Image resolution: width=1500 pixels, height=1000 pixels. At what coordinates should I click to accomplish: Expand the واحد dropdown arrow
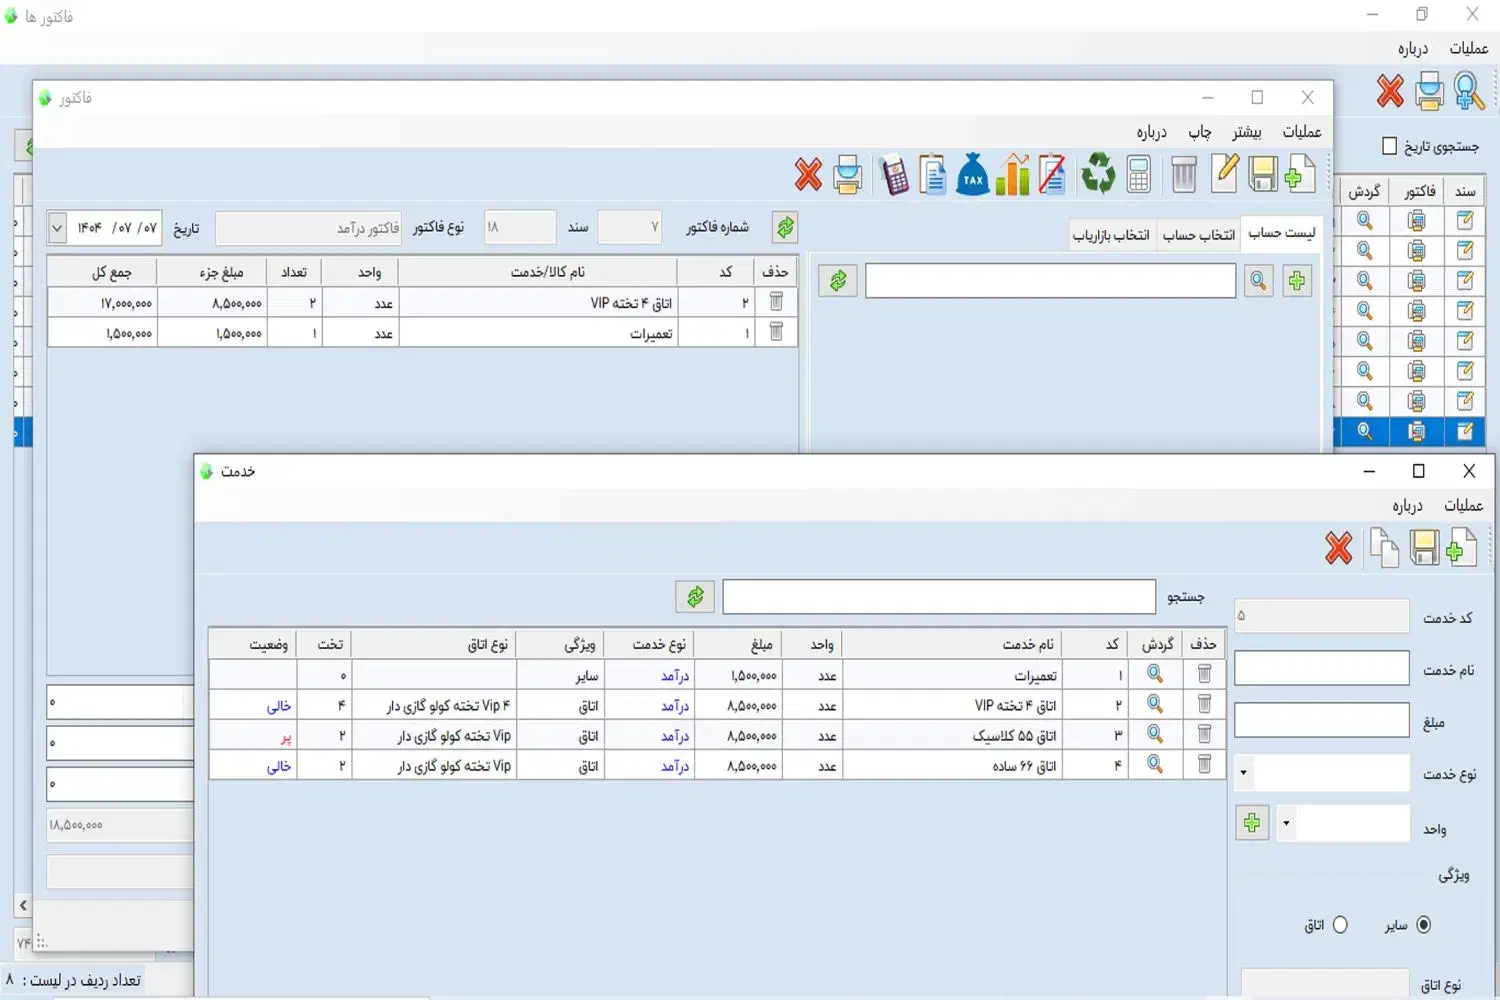coord(1286,824)
